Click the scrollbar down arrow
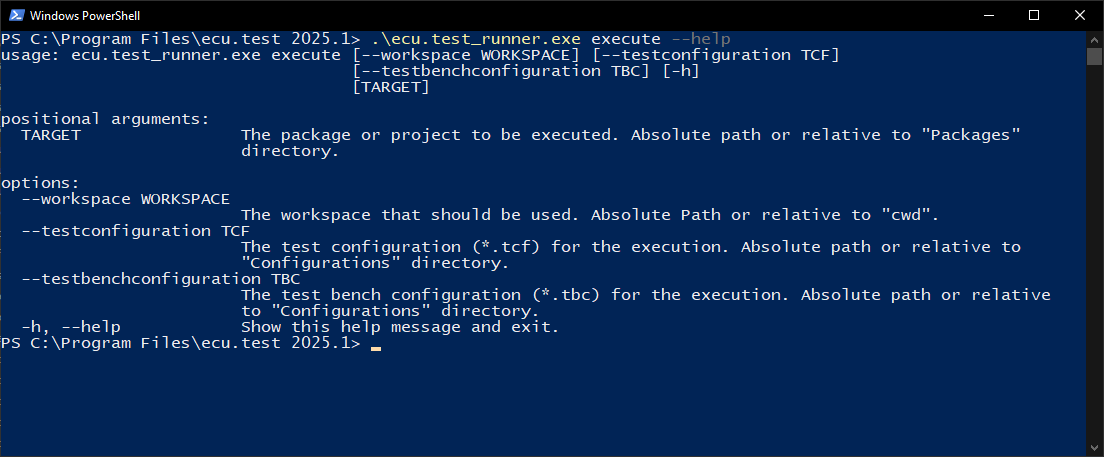 coord(1093,448)
